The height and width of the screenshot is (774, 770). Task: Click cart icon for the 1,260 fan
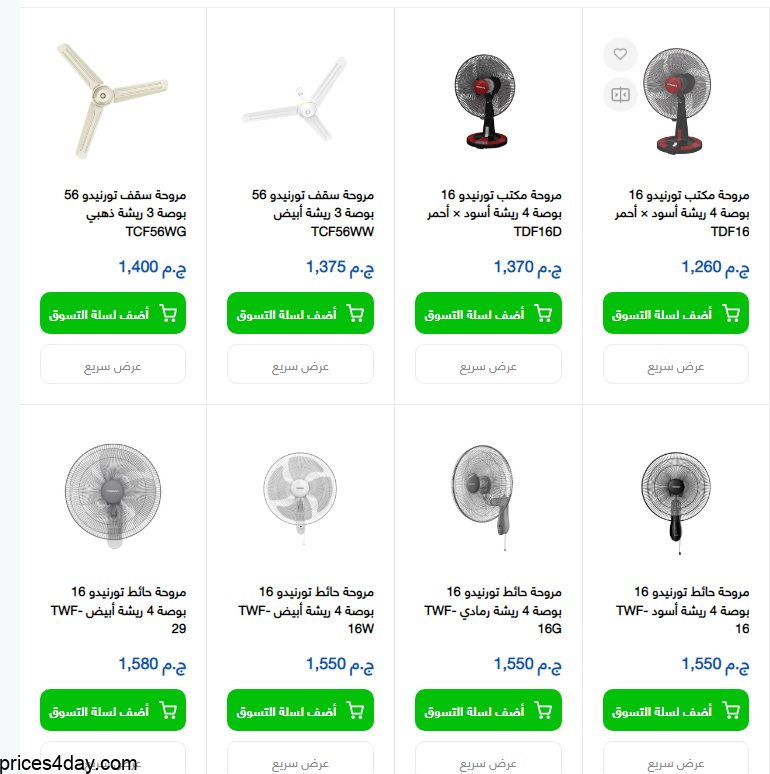coord(731,313)
